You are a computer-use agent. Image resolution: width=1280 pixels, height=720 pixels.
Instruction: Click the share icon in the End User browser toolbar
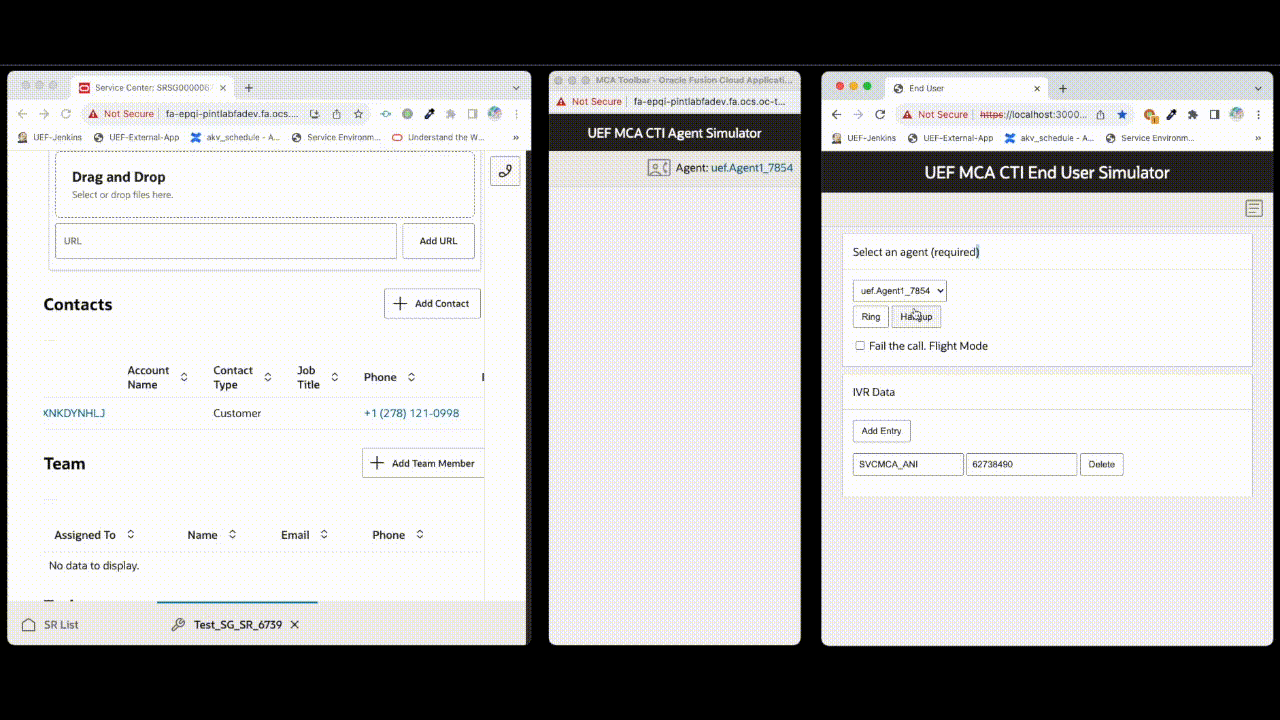tap(1103, 115)
